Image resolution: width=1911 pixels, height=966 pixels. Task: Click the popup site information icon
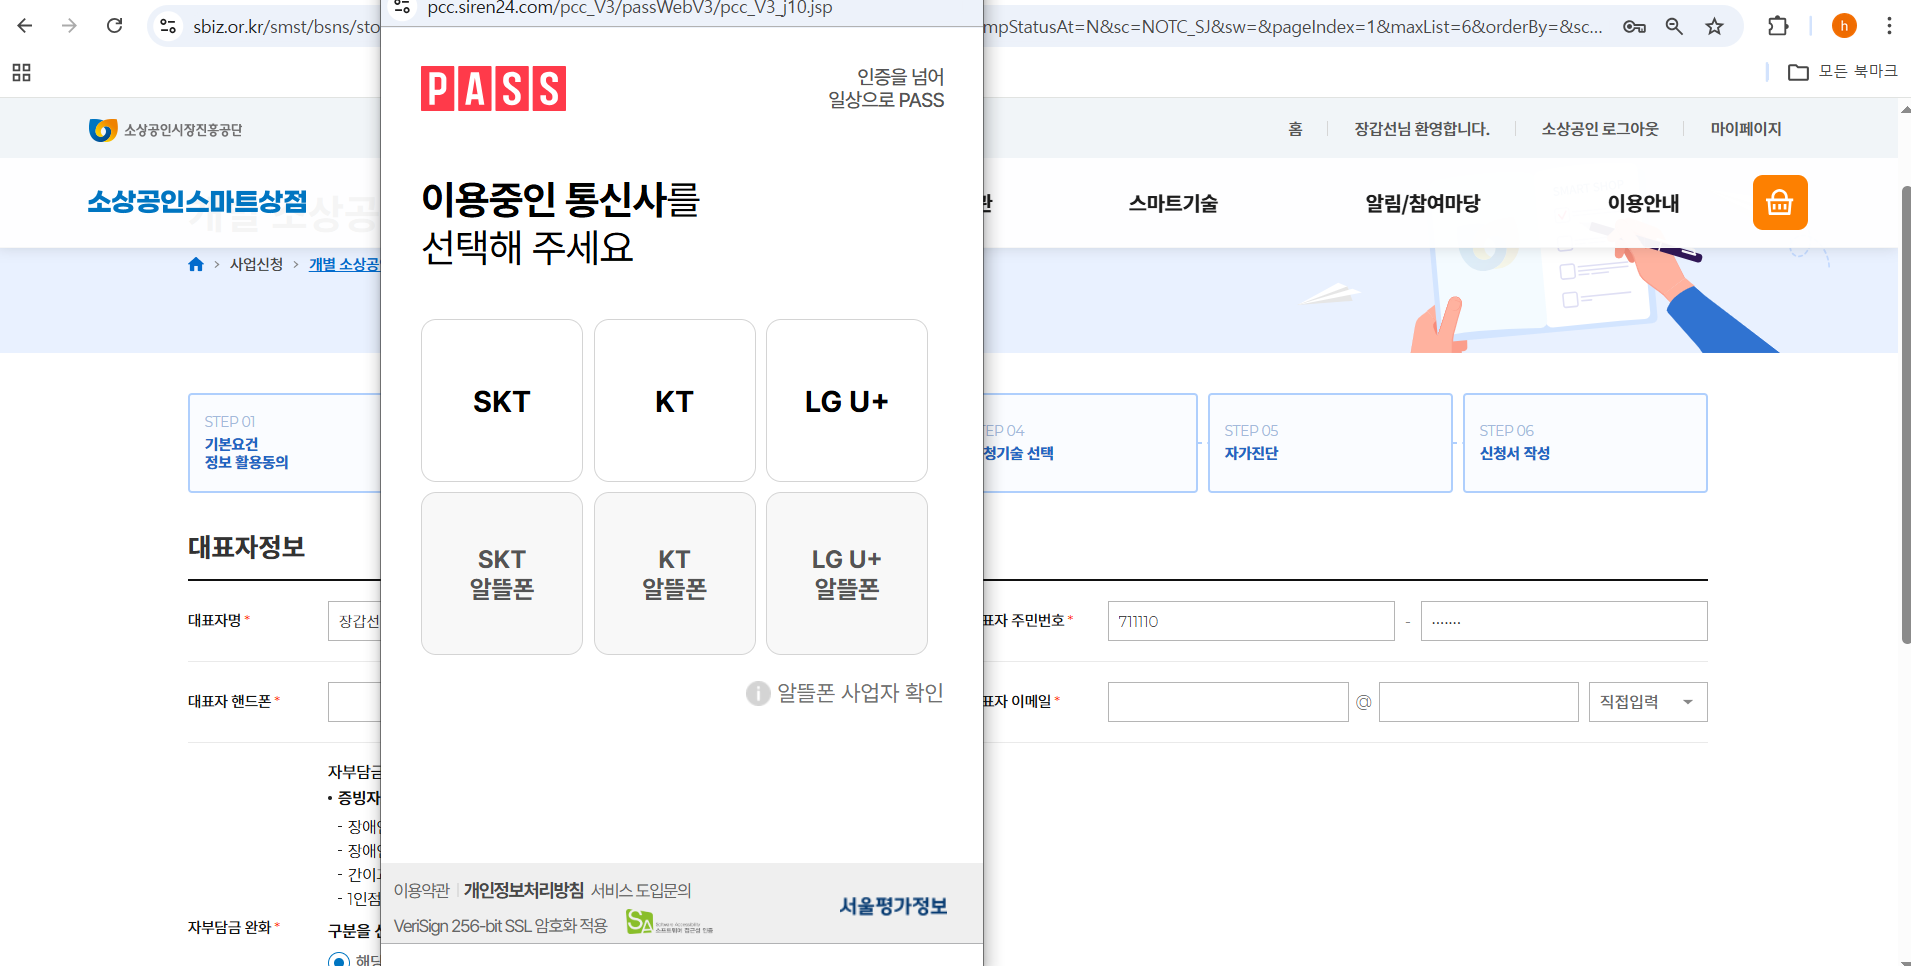click(x=402, y=8)
